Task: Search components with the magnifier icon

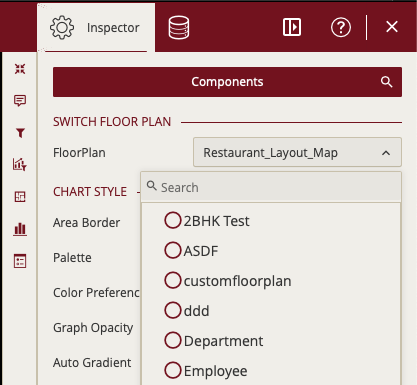Action: [386, 82]
